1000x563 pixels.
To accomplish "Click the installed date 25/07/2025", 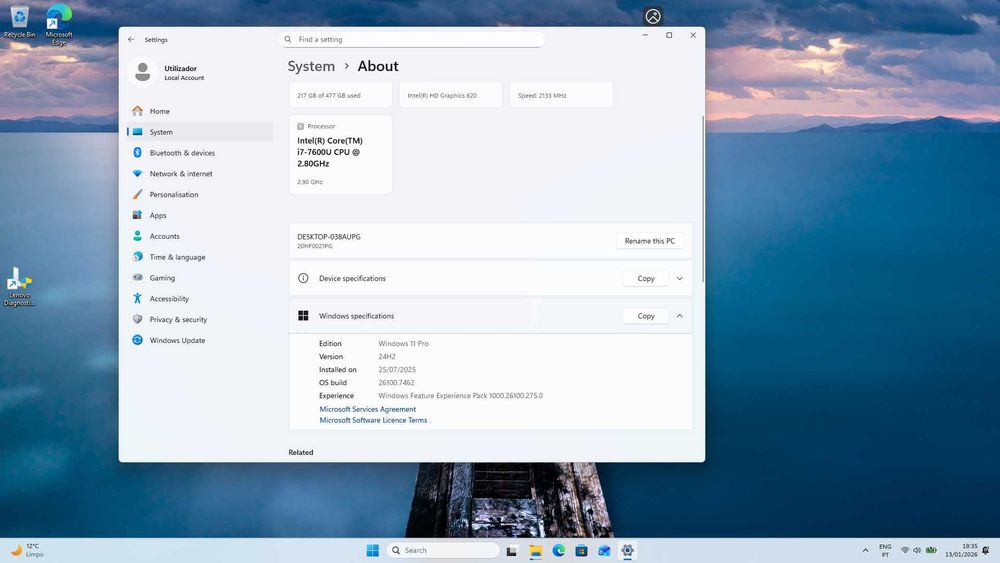I will pyautogui.click(x=397, y=370).
